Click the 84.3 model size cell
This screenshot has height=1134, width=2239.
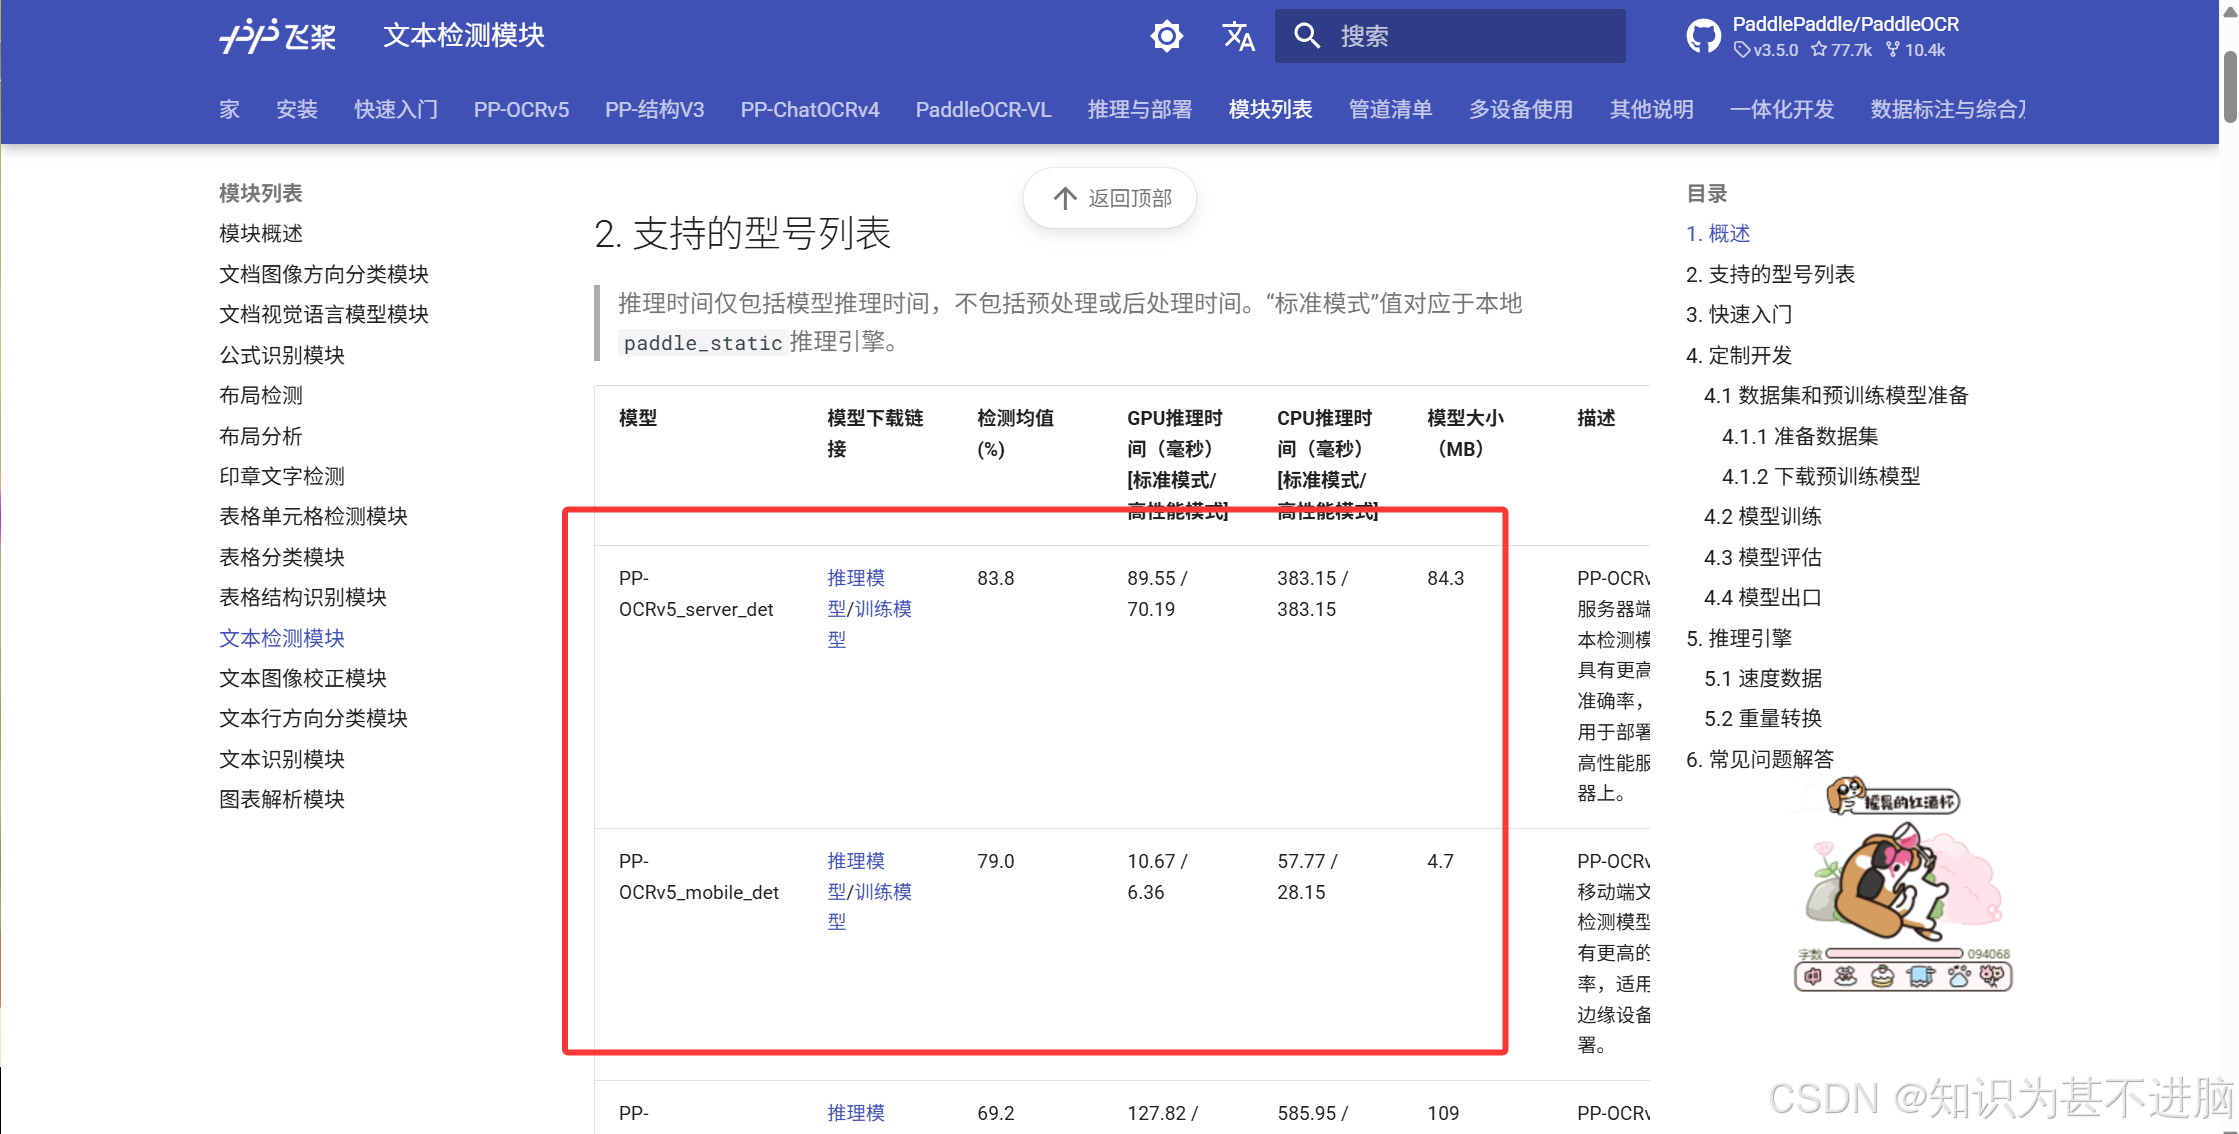[x=1445, y=579]
